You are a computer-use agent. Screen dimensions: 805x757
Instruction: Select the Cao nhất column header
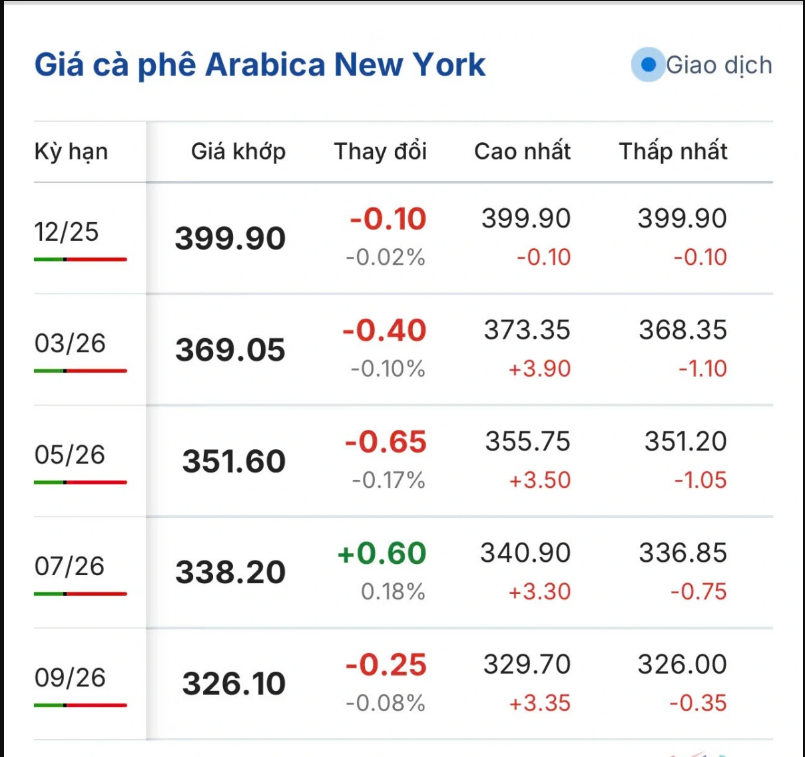[522, 152]
